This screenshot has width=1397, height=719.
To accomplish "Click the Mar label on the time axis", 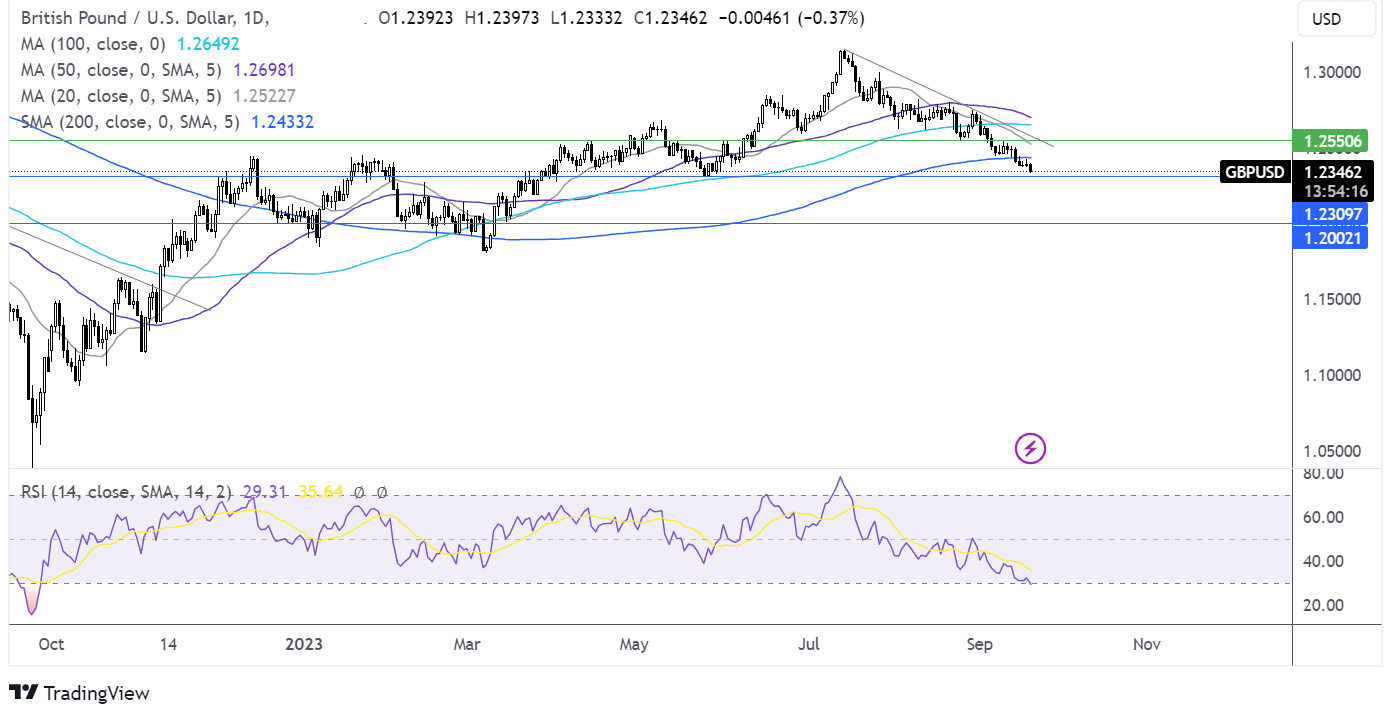I will pyautogui.click(x=466, y=645).
